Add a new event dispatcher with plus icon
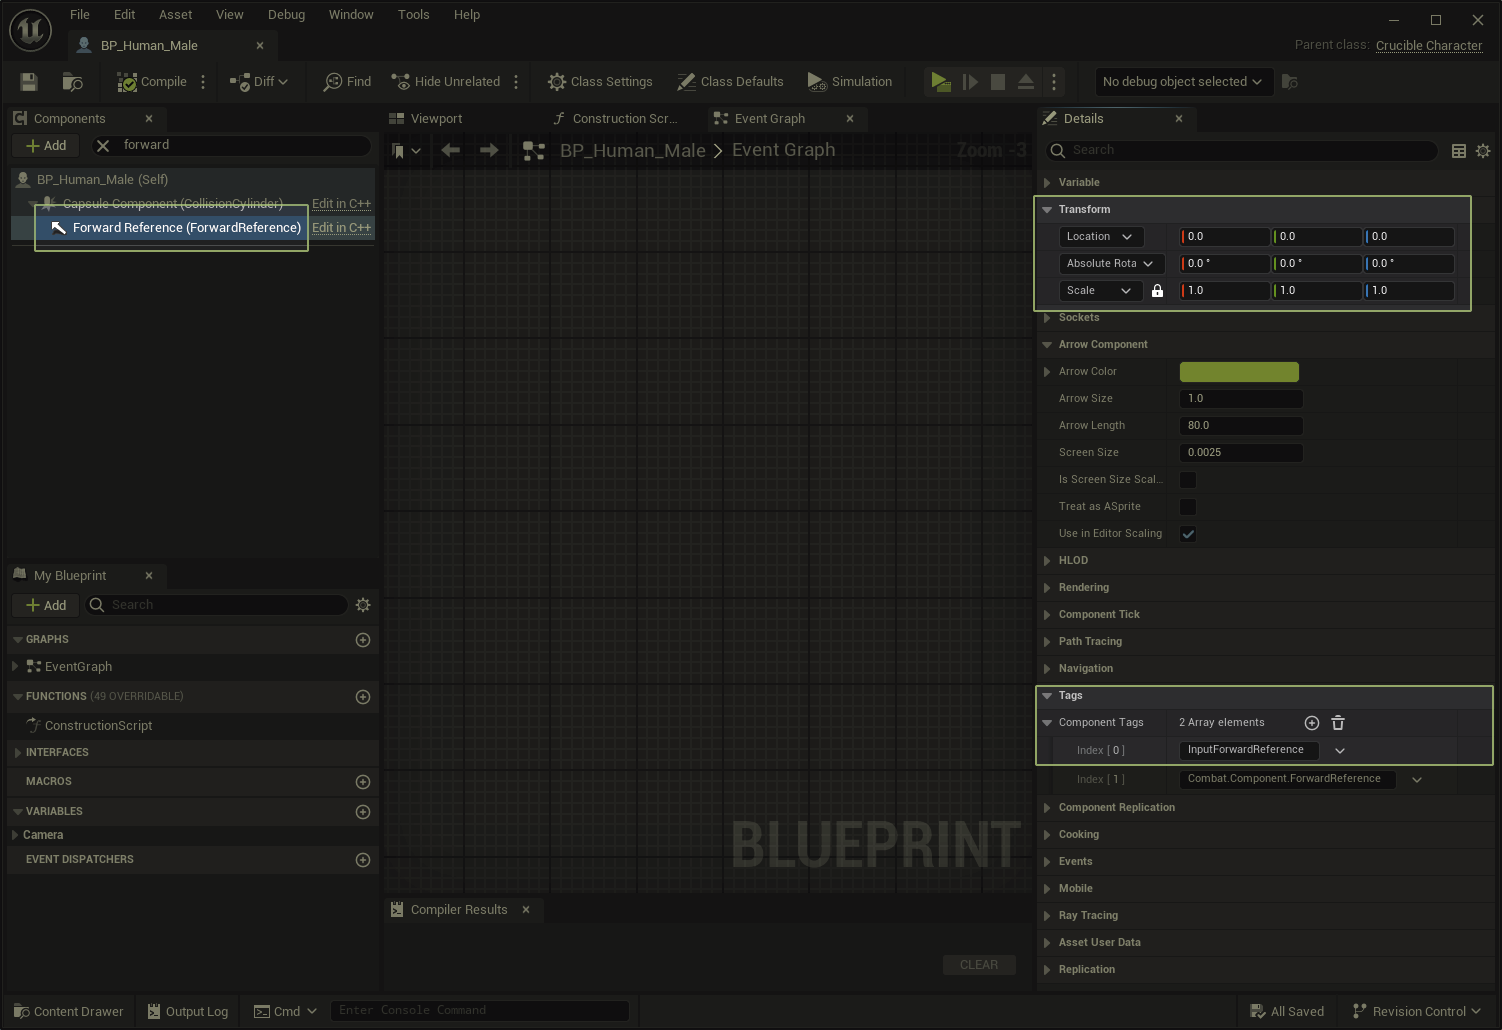The height and width of the screenshot is (1030, 1502). click(x=363, y=860)
